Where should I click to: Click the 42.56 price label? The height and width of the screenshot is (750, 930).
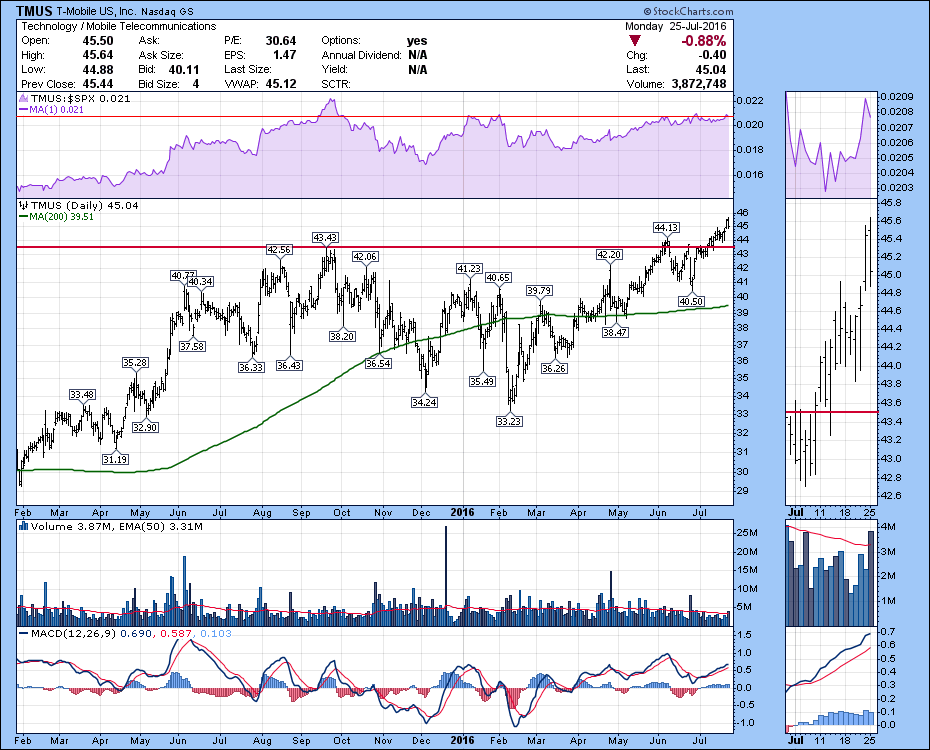[279, 250]
